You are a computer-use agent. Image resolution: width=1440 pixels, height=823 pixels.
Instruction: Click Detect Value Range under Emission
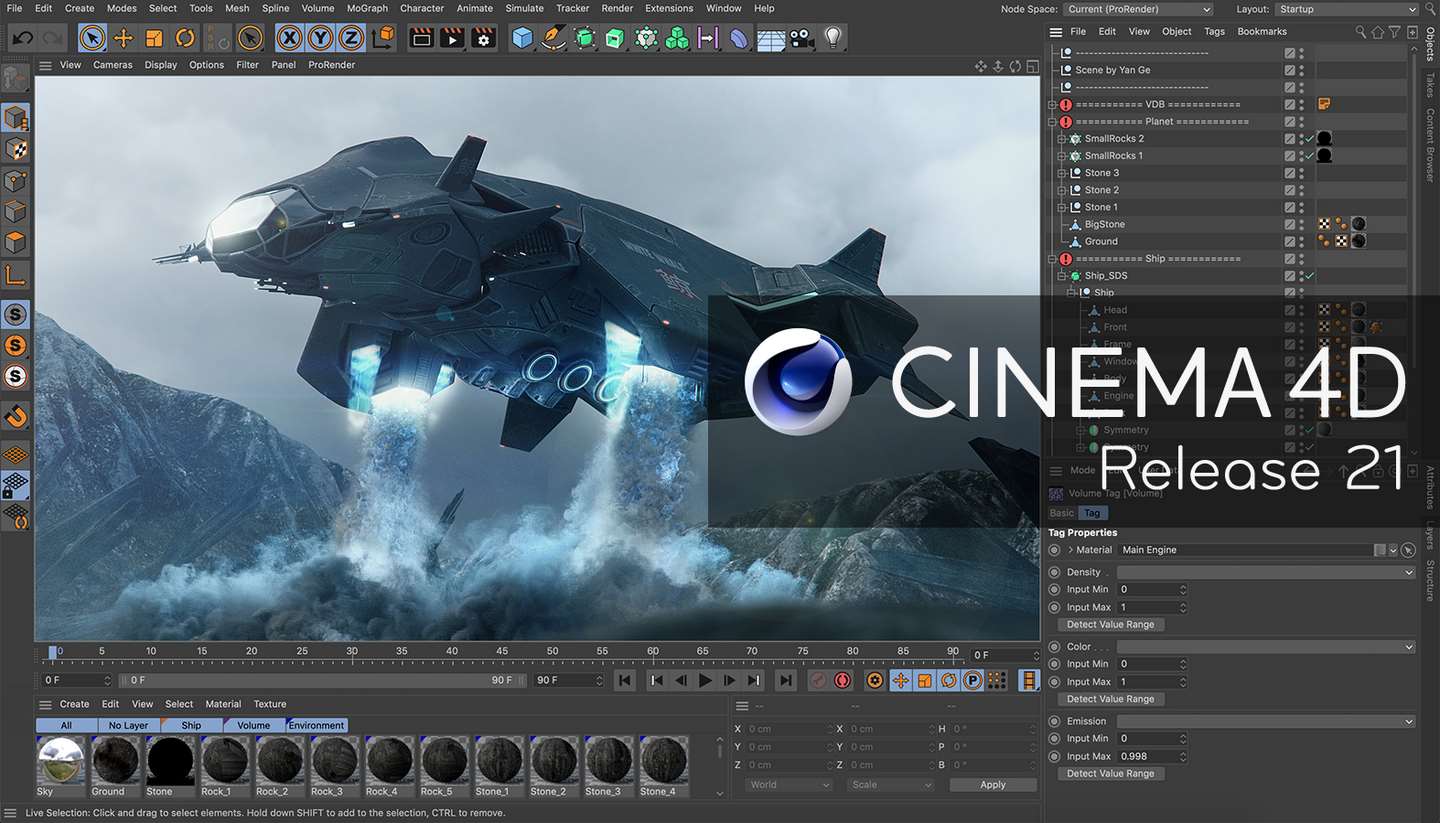pos(1110,774)
